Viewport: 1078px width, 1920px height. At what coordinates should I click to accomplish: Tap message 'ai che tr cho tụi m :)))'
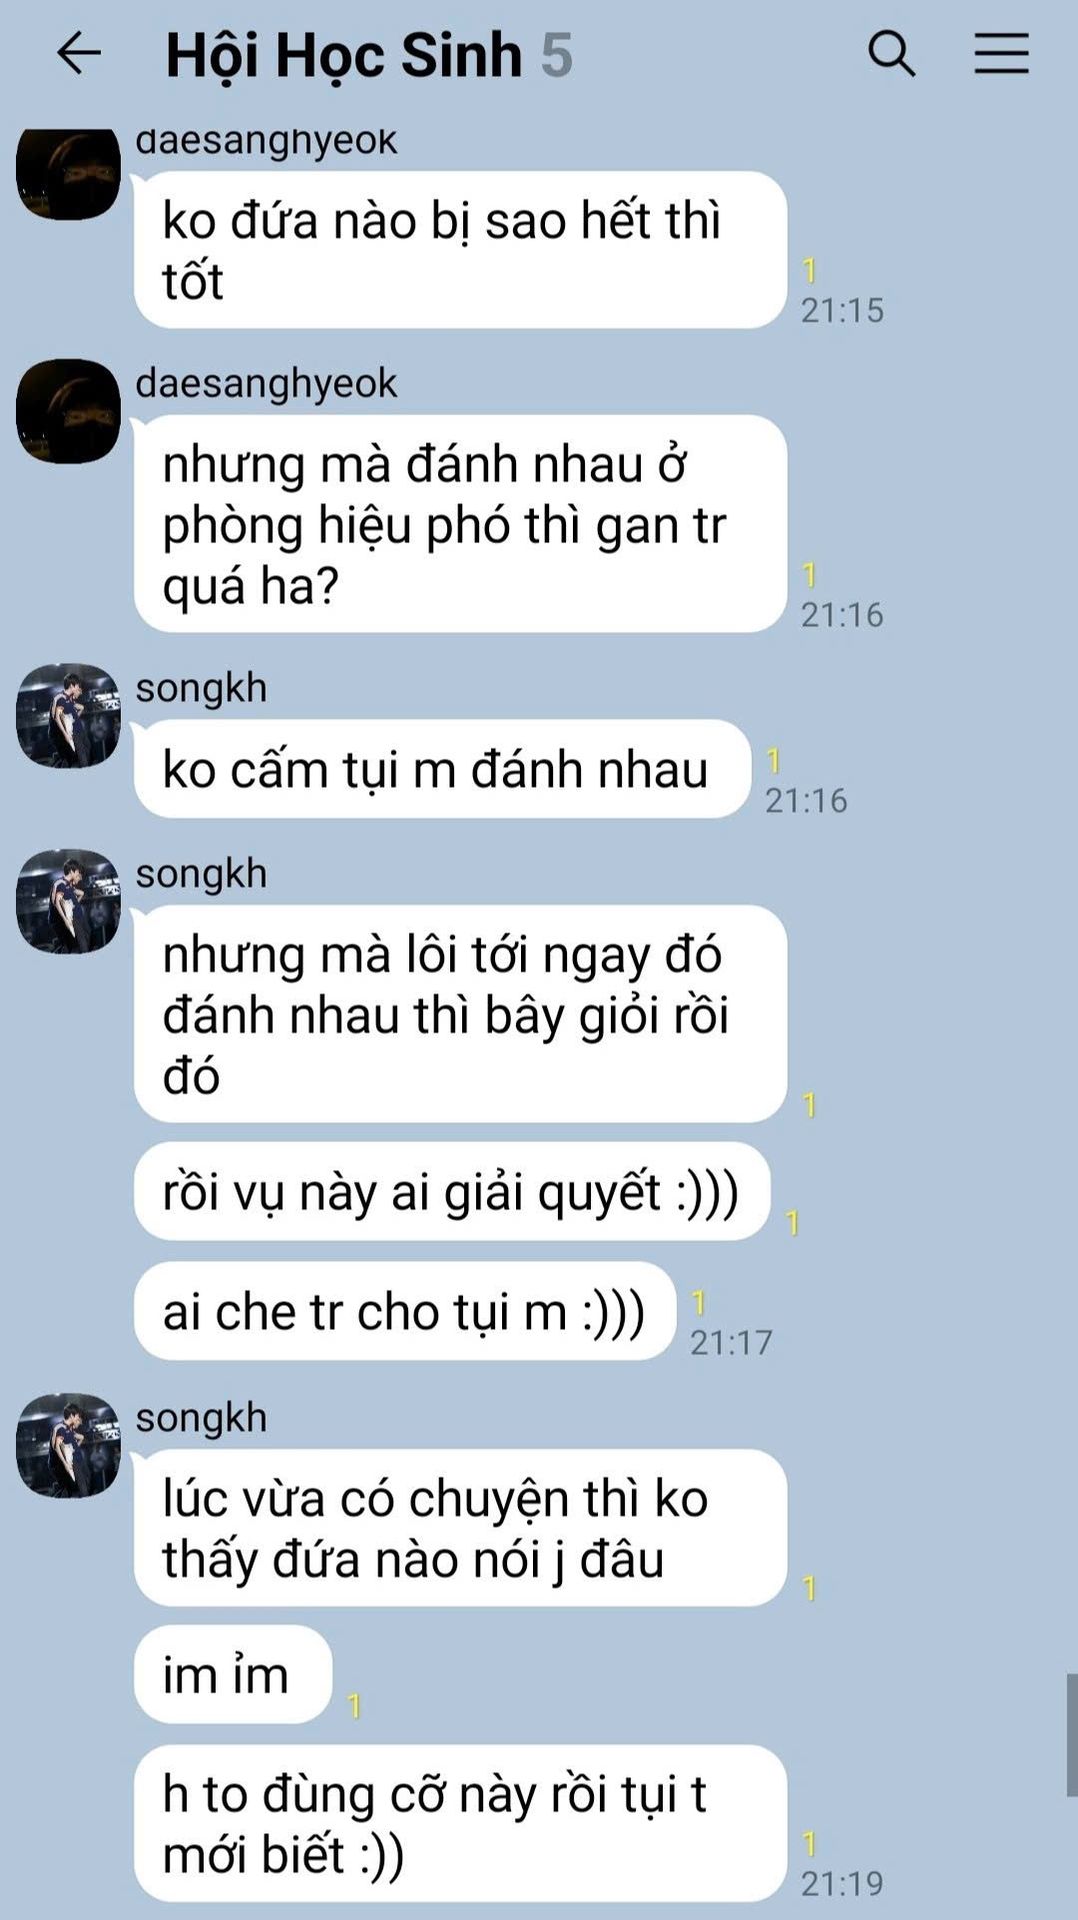(406, 1311)
